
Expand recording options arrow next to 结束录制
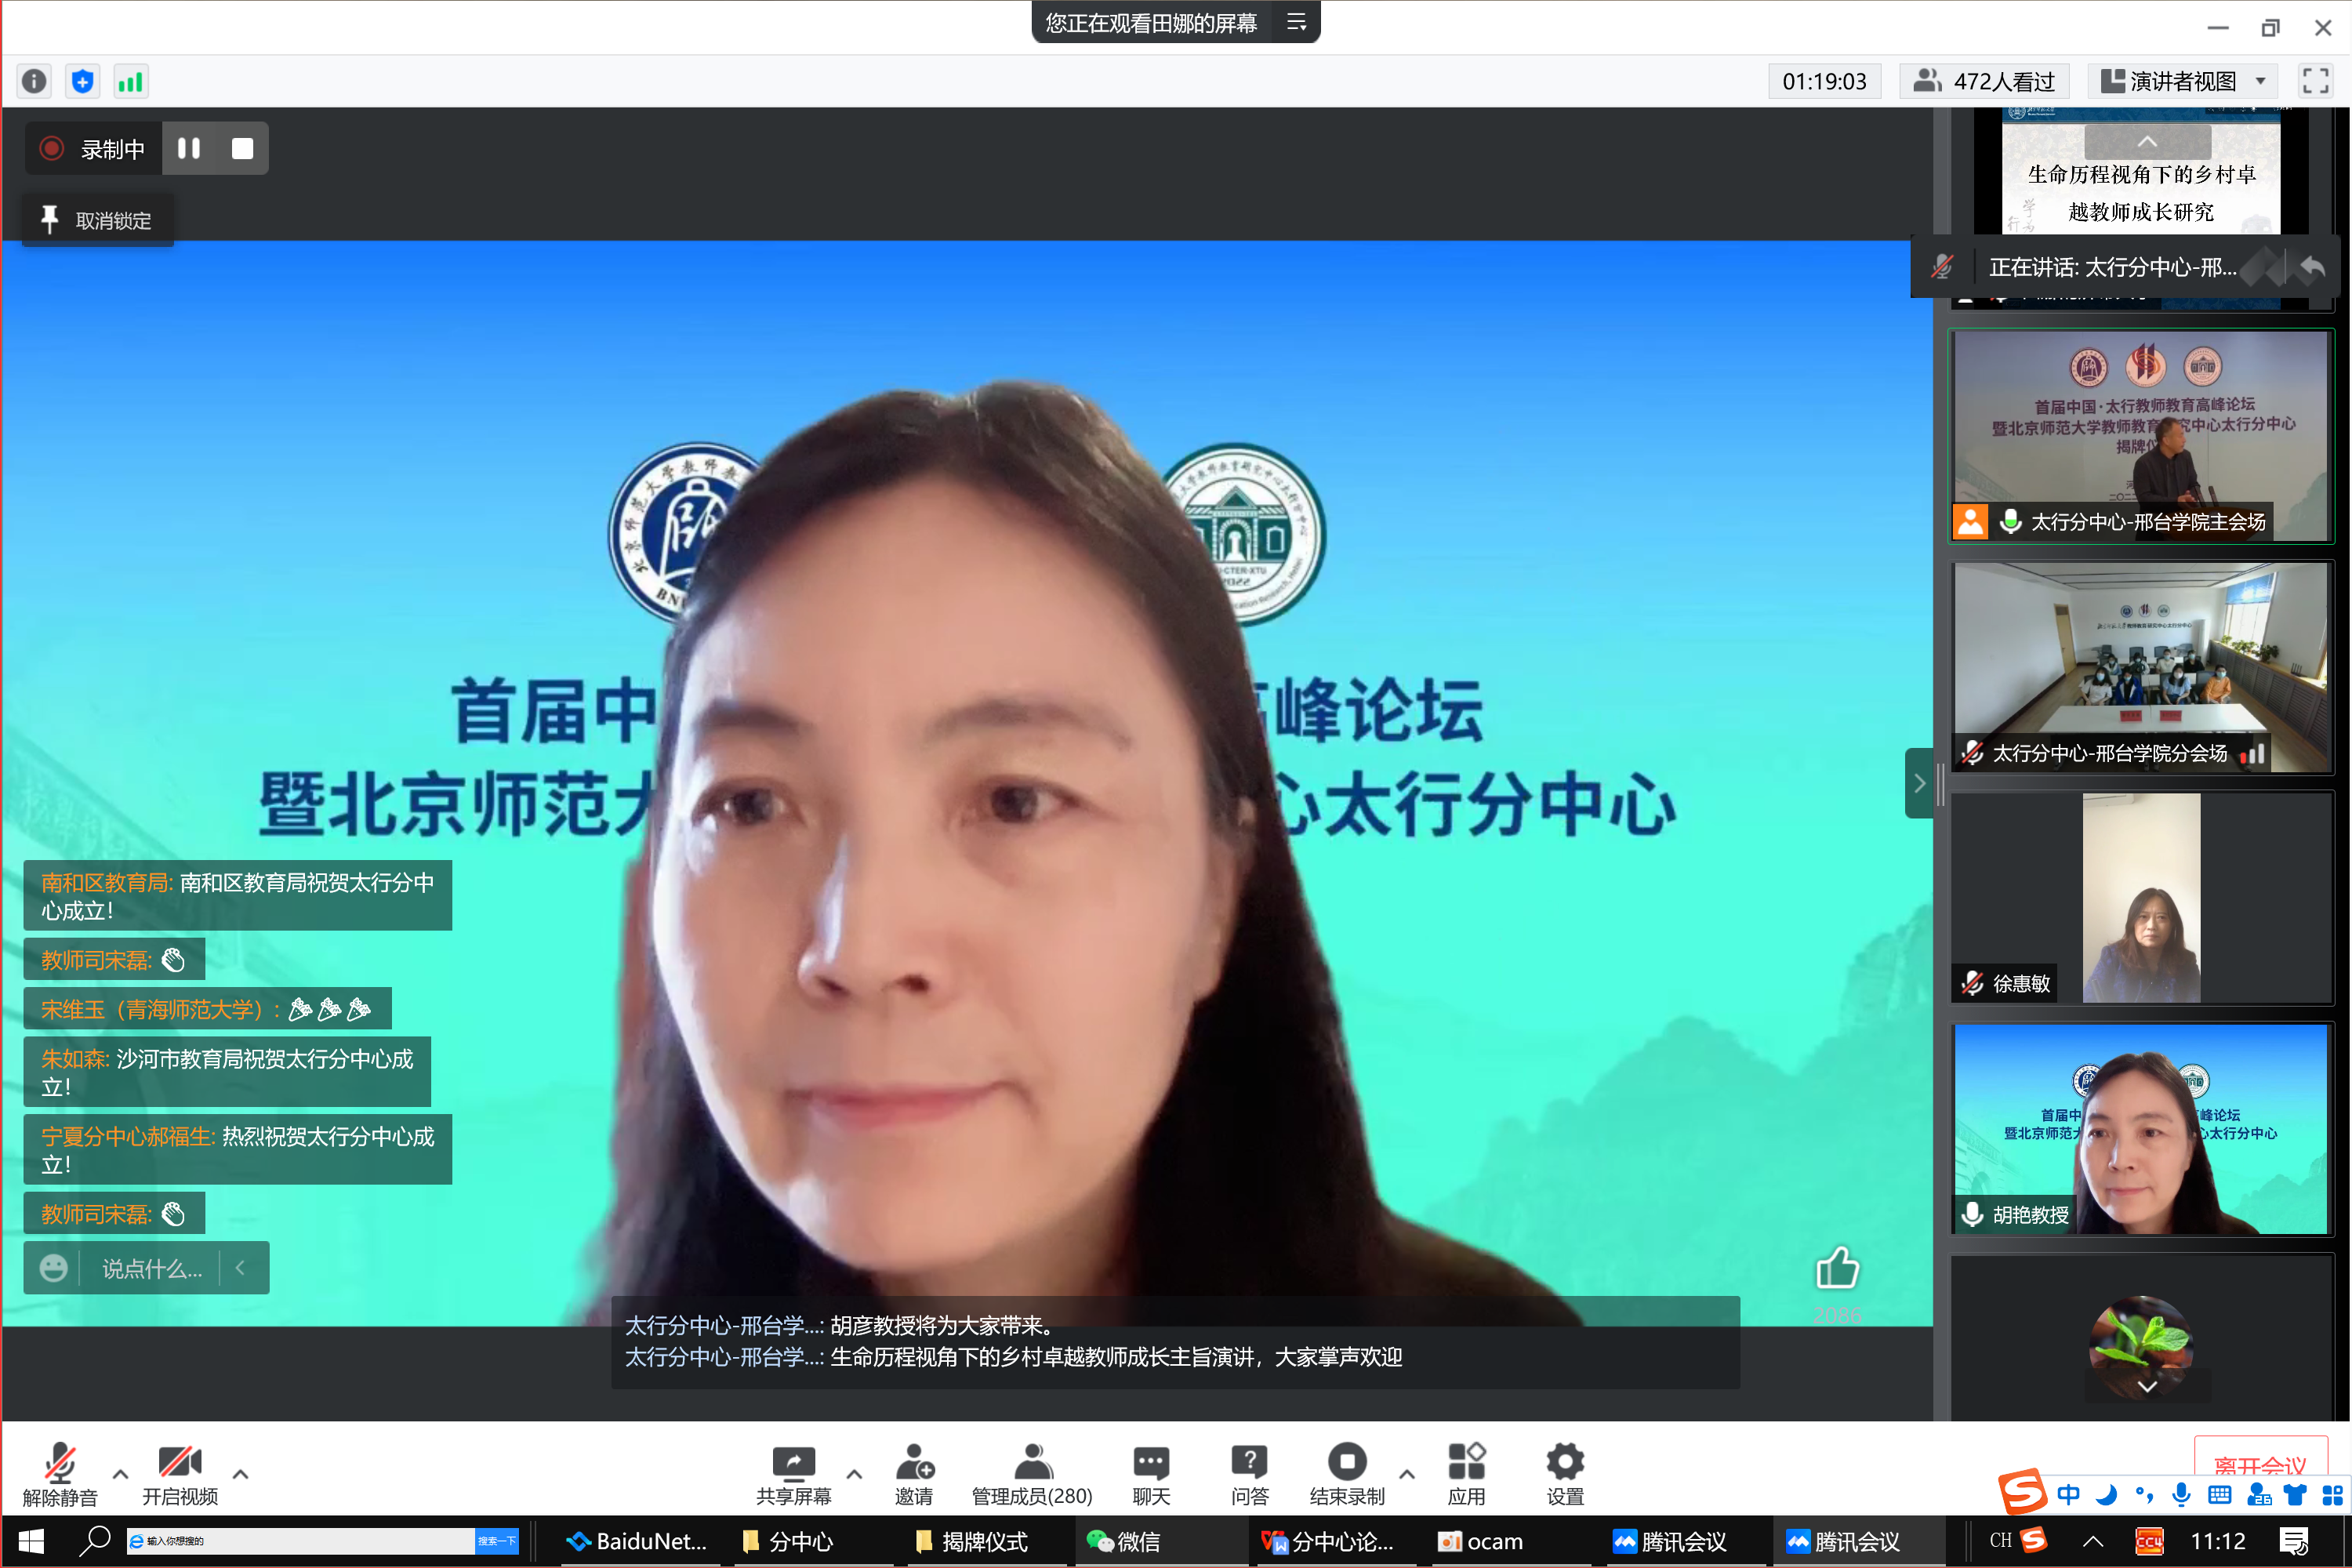pyautogui.click(x=1407, y=1474)
